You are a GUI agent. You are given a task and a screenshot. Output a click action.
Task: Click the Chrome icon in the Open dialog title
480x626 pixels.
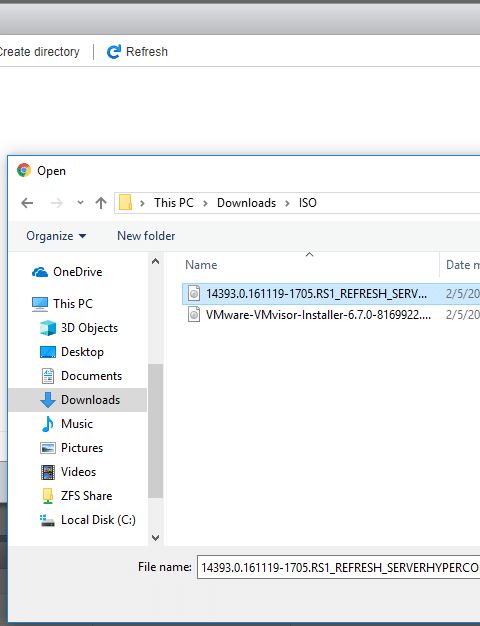click(x=24, y=170)
